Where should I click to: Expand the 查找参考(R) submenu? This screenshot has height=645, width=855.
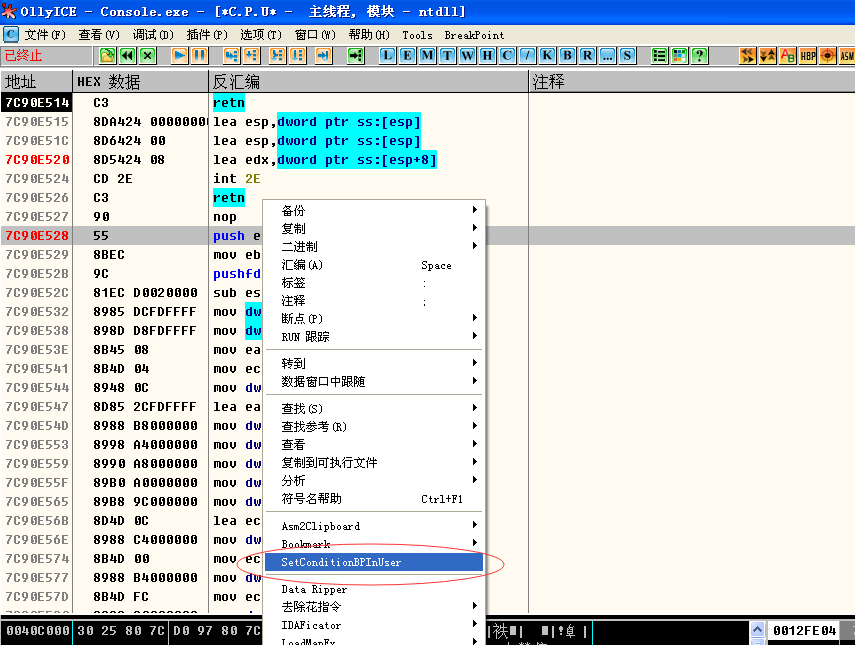(x=374, y=426)
